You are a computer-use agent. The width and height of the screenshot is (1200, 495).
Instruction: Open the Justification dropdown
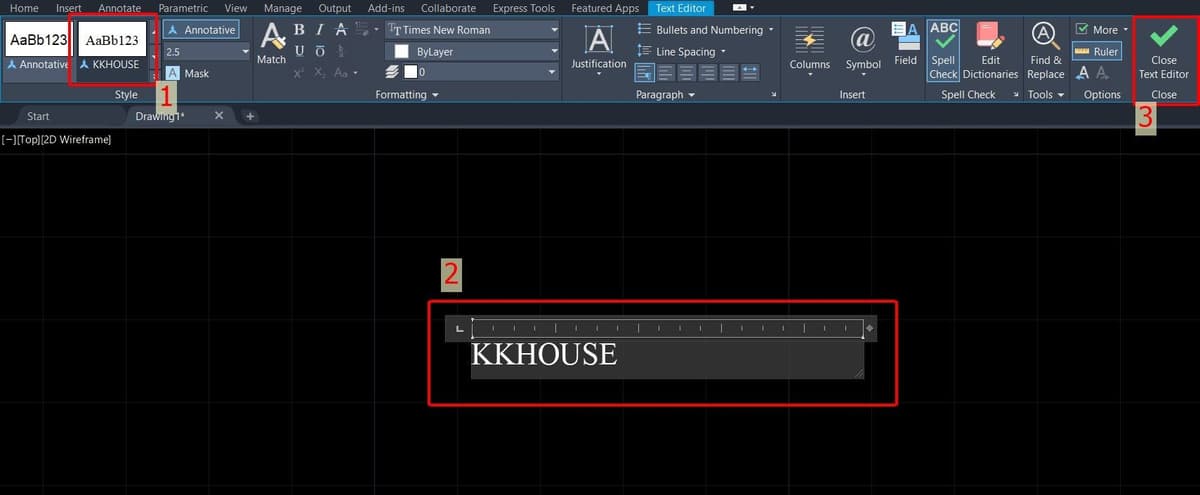pyautogui.click(x=599, y=50)
